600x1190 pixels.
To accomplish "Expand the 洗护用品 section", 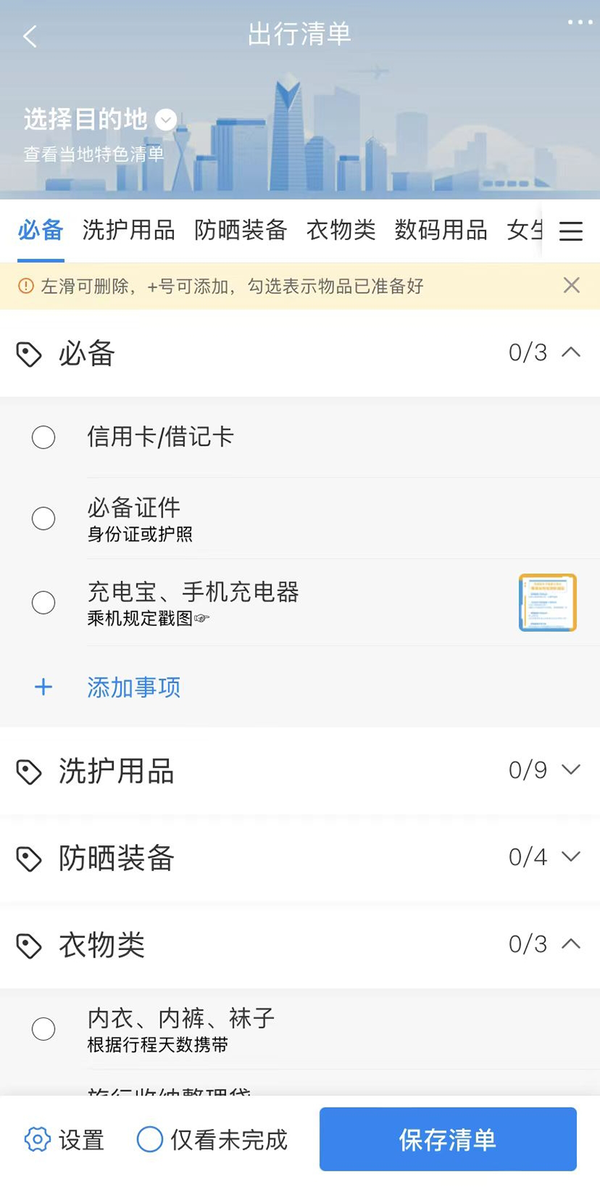I will click(x=571, y=770).
